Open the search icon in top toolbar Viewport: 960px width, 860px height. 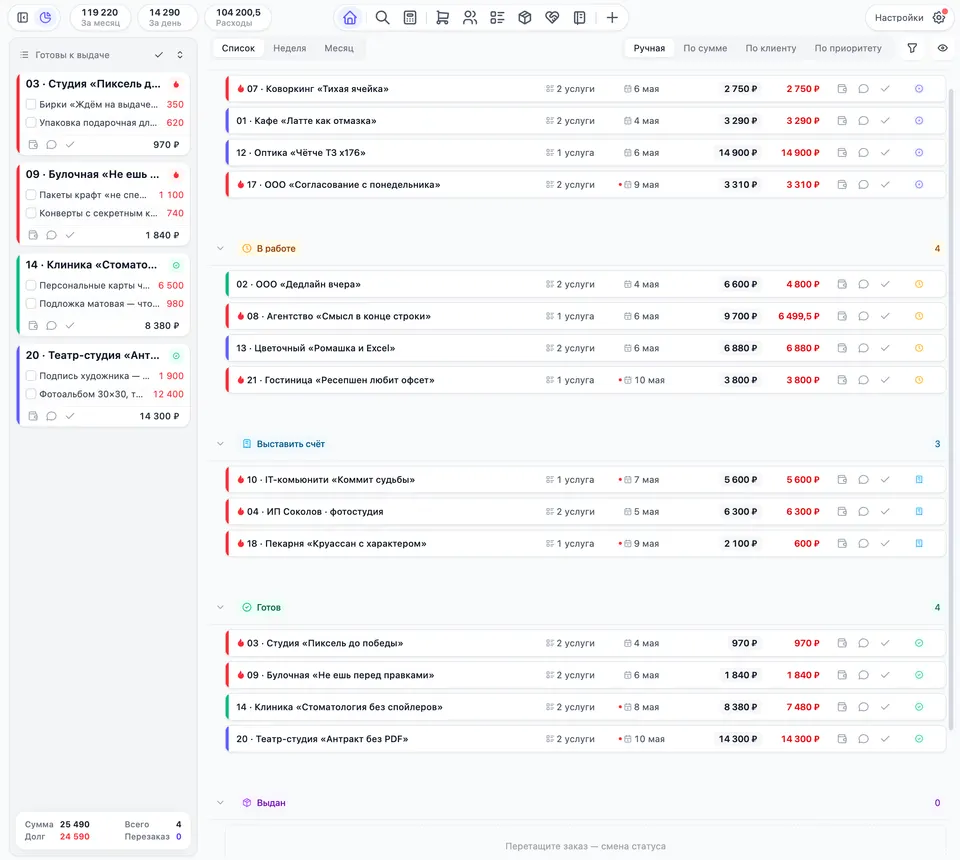(x=383, y=18)
